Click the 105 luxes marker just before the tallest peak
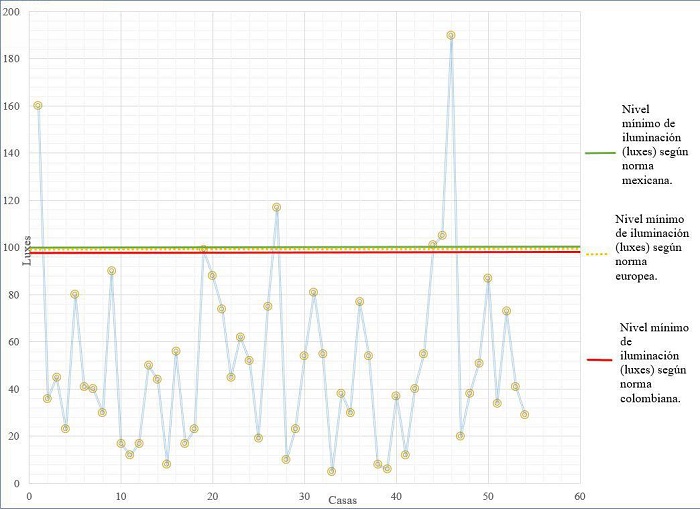Image resolution: width=700 pixels, height=510 pixels. (x=442, y=235)
